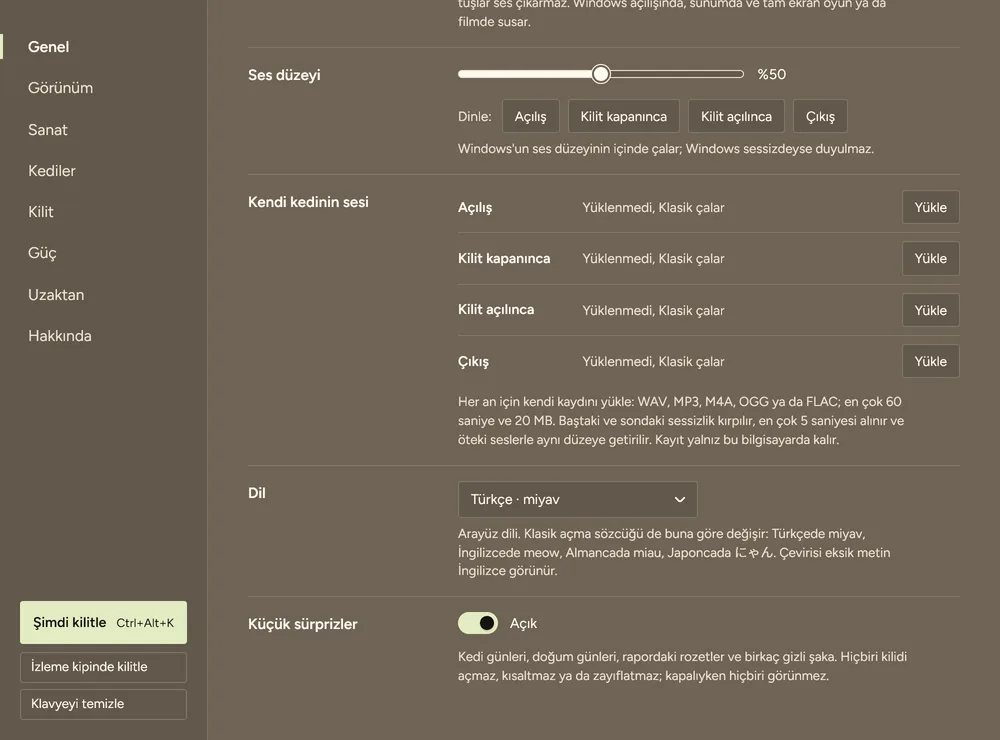Image resolution: width=1000 pixels, height=740 pixels.
Task: Load a recording for Kilit açılınca
Action: click(930, 310)
